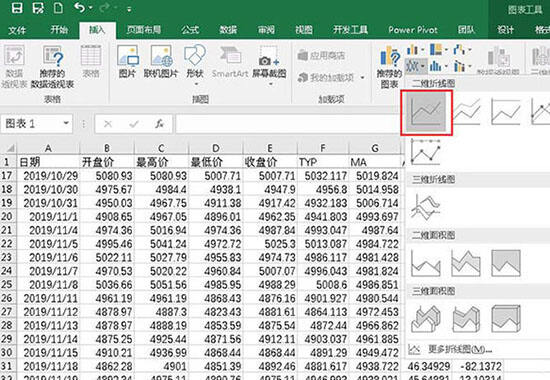Select the 2D stacked area chart

click(466, 263)
